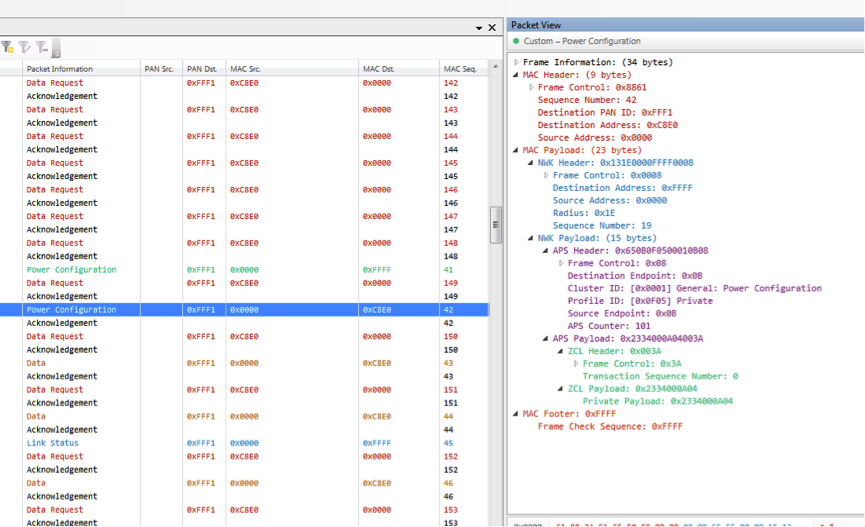Select the Power Configuration packet with sequence 41
This screenshot has width=865, height=527.
(x=71, y=270)
